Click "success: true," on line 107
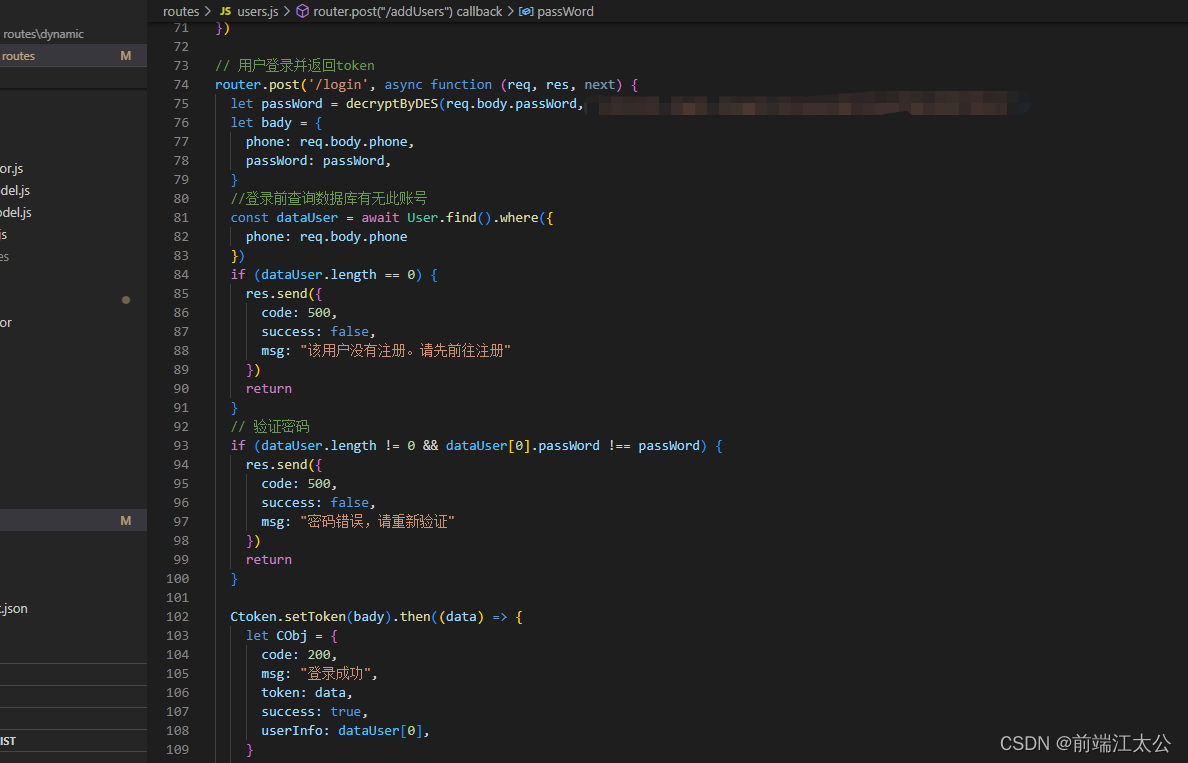The height and width of the screenshot is (763, 1188). 314,711
